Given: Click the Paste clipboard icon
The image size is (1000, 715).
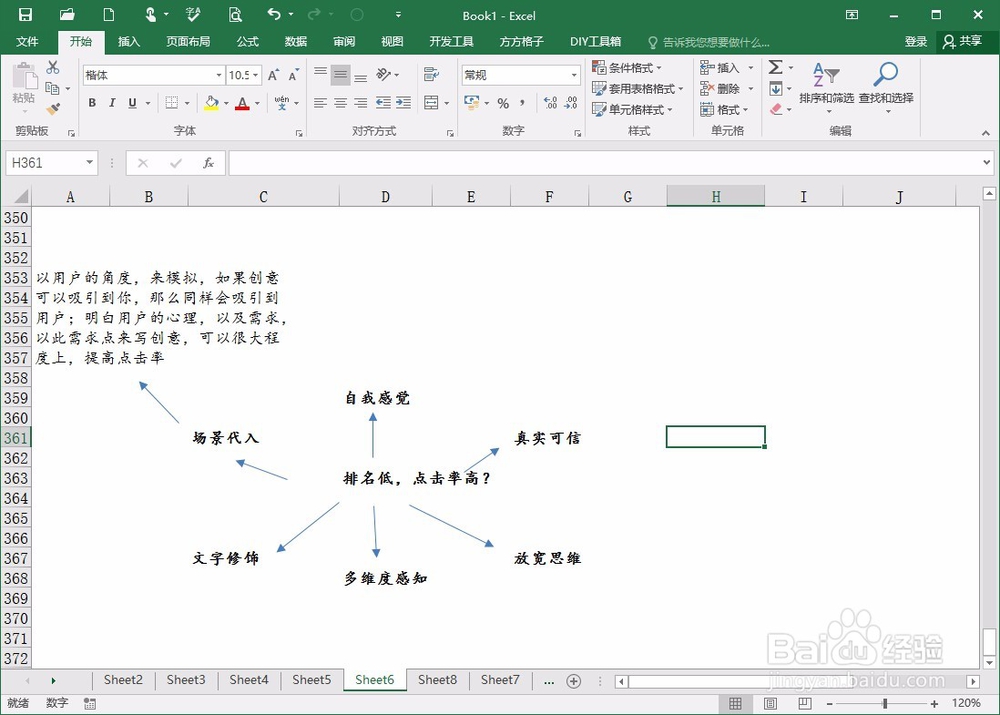Looking at the screenshot, I should pyautogui.click(x=24, y=76).
